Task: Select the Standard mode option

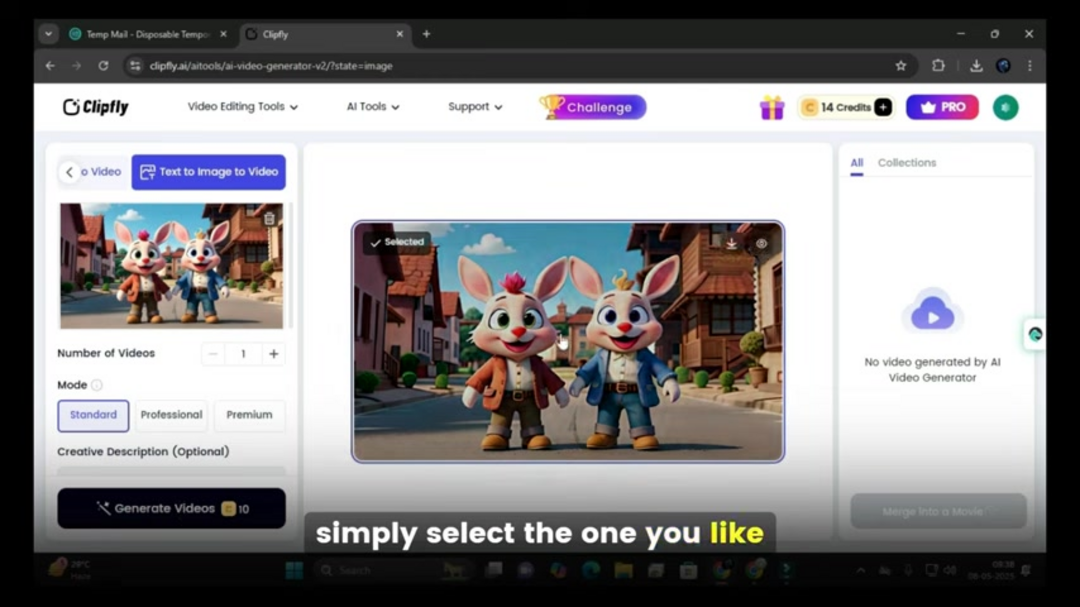Action: [93, 415]
